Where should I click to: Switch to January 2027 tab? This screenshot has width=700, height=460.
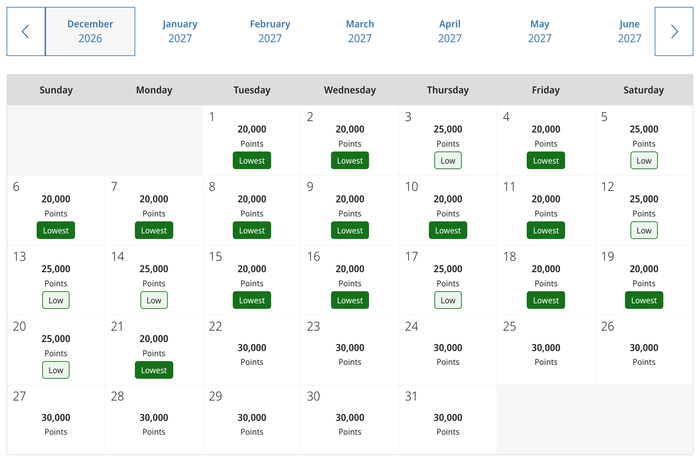[x=180, y=31]
